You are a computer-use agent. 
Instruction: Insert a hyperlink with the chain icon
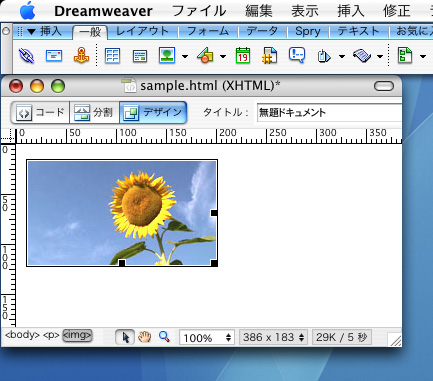27,55
